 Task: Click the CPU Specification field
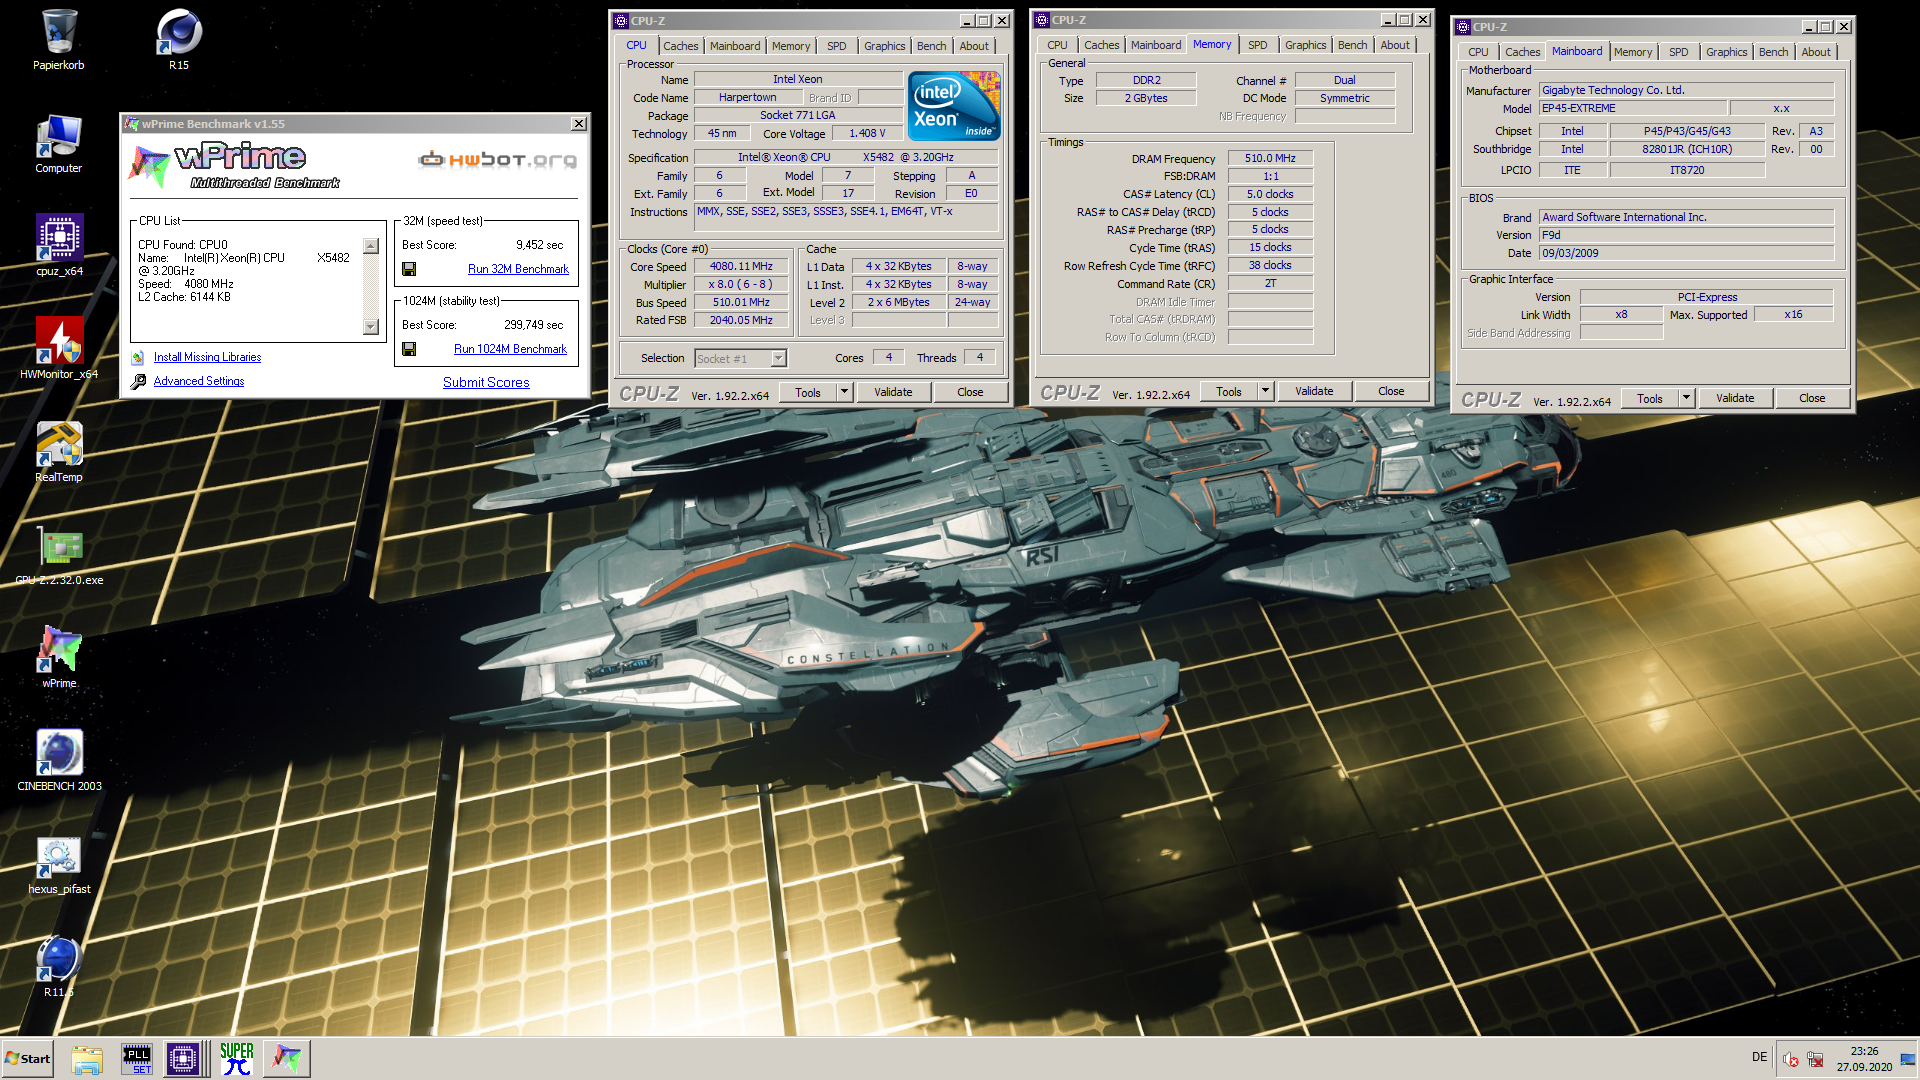pyautogui.click(x=846, y=157)
